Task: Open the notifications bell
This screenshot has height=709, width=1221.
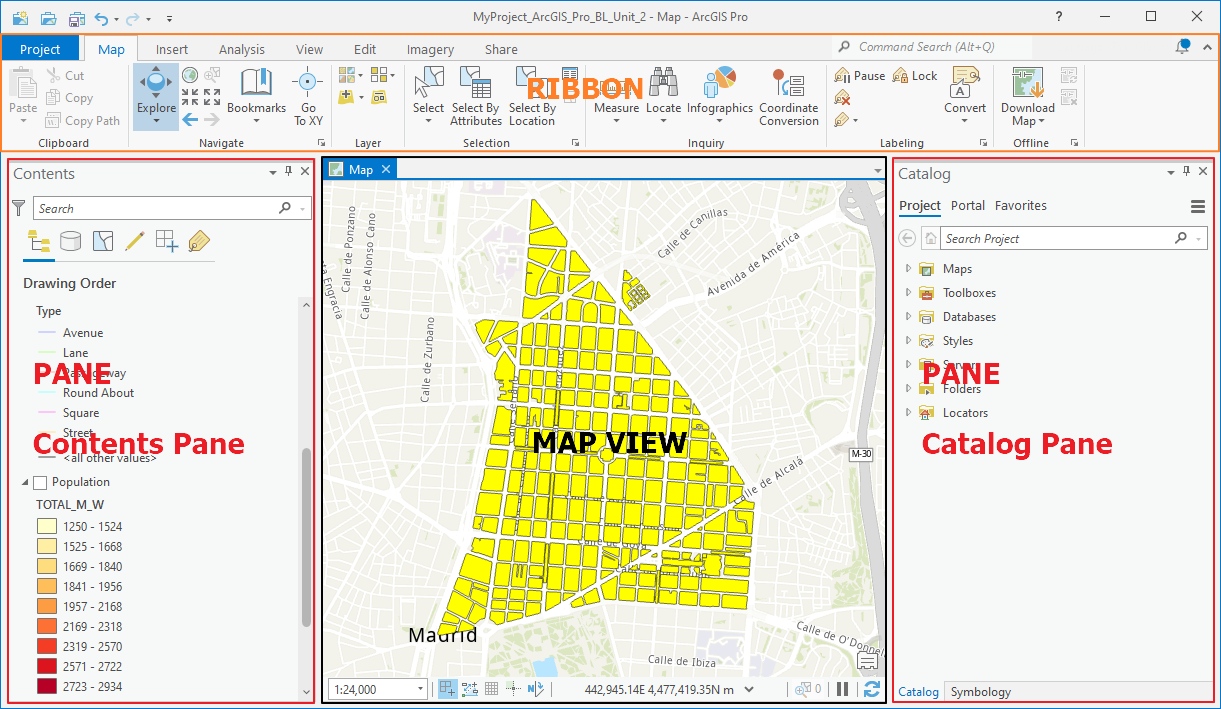Action: click(1183, 46)
